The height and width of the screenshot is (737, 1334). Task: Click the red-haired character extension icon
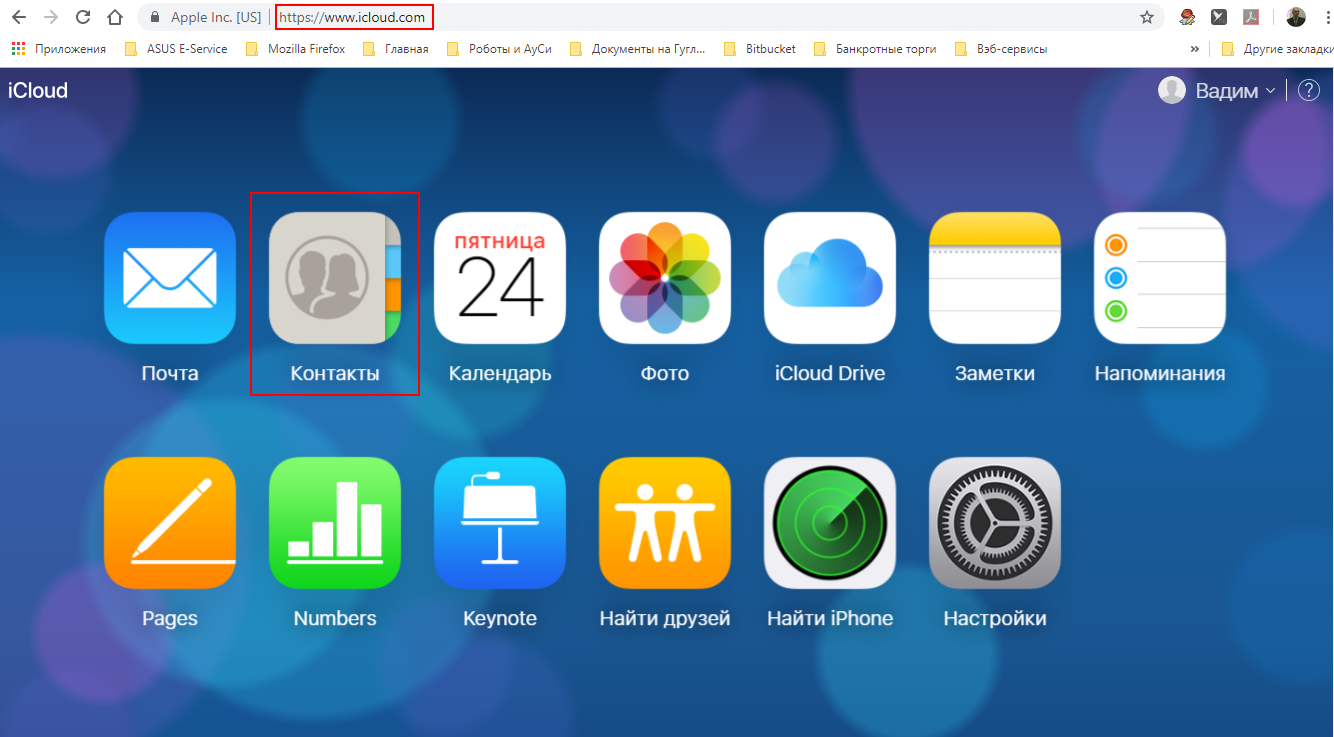point(1188,17)
